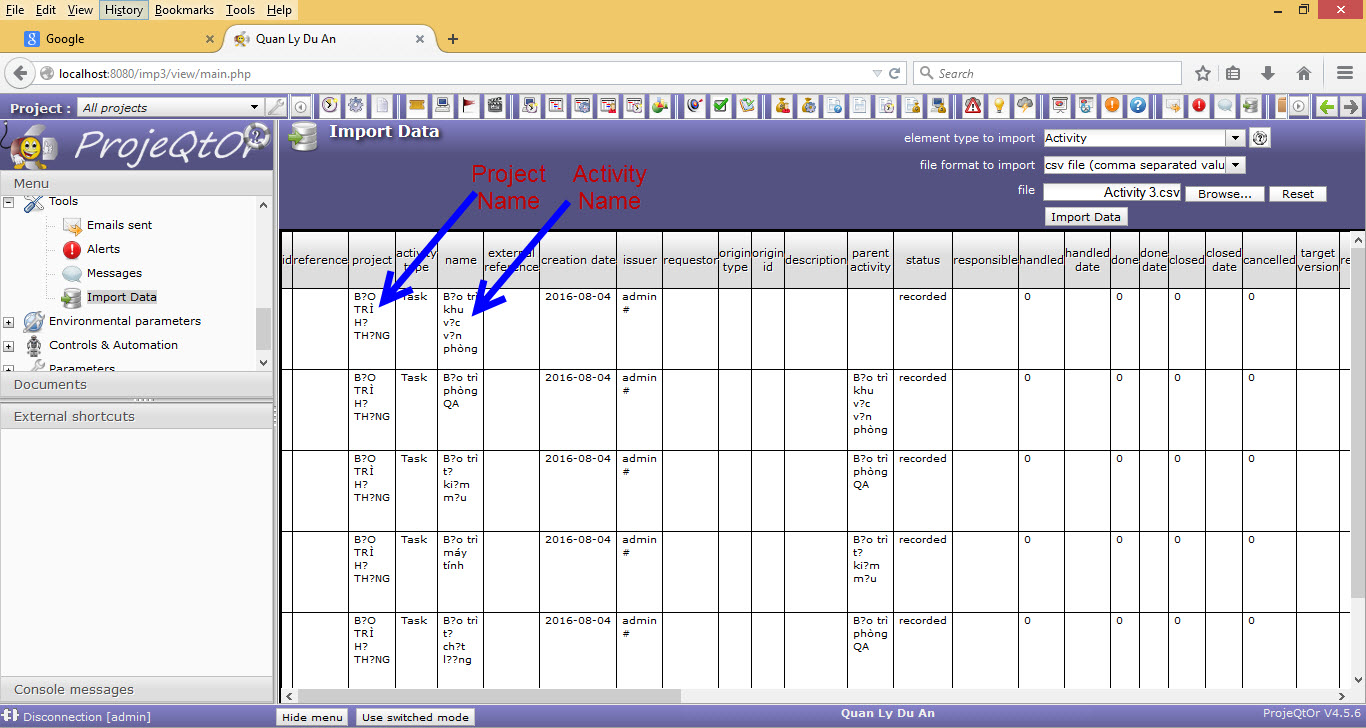This screenshot has height=728, width=1366.
Task: Open Alerts in the Tools menu
Action: [x=103, y=249]
